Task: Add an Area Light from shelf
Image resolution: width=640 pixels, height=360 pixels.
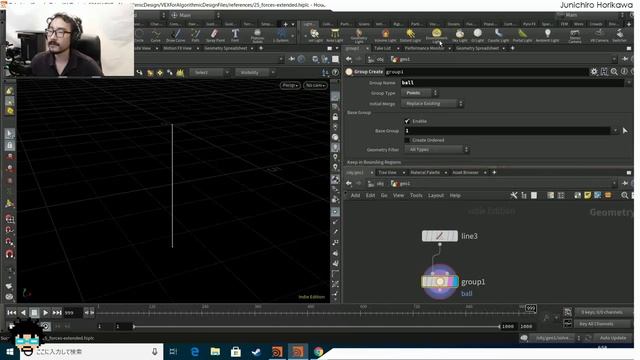Action: tap(335, 36)
